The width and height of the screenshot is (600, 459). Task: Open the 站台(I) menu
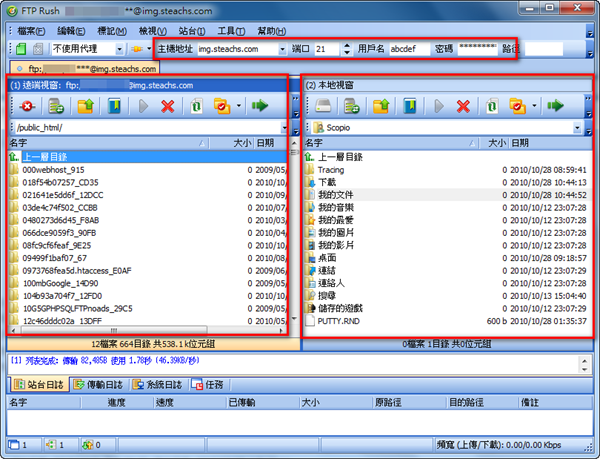pyautogui.click(x=192, y=31)
